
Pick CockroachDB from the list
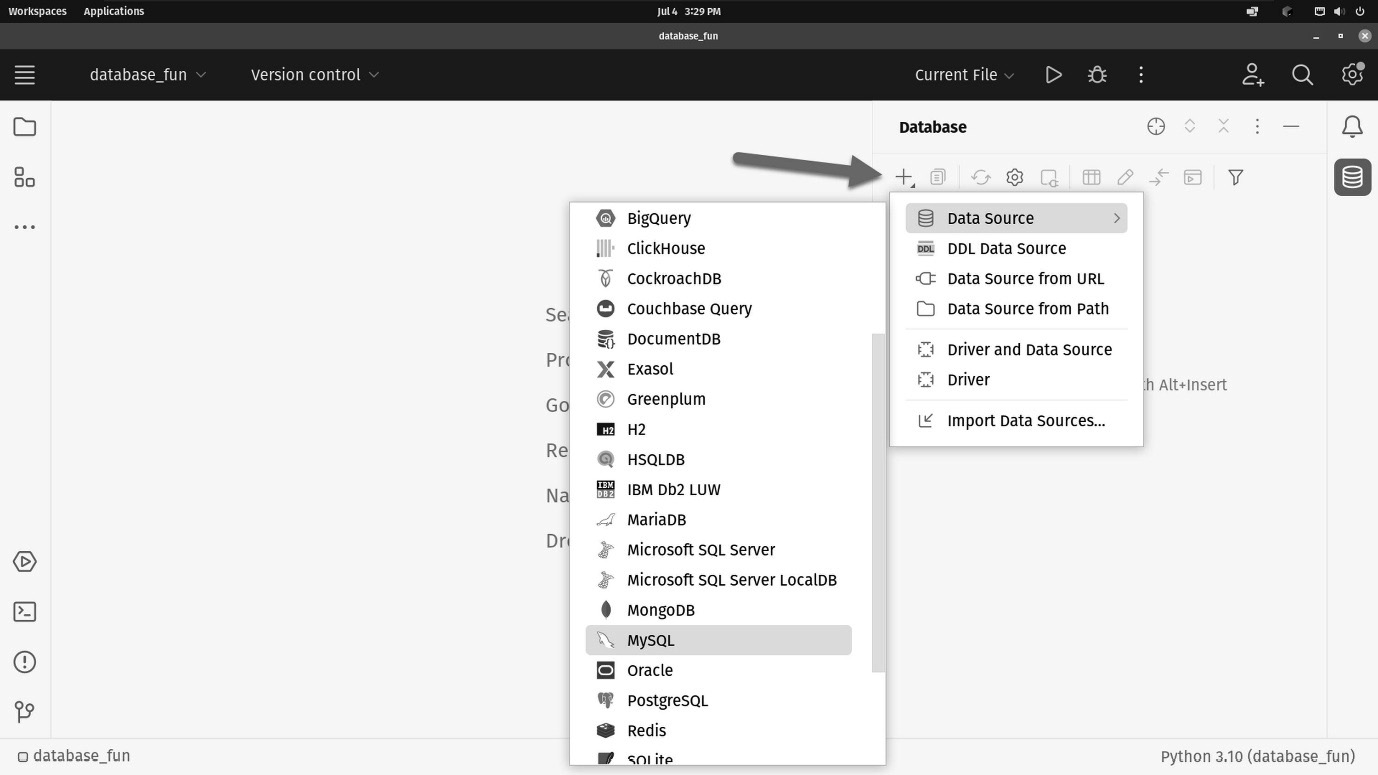tap(719, 278)
